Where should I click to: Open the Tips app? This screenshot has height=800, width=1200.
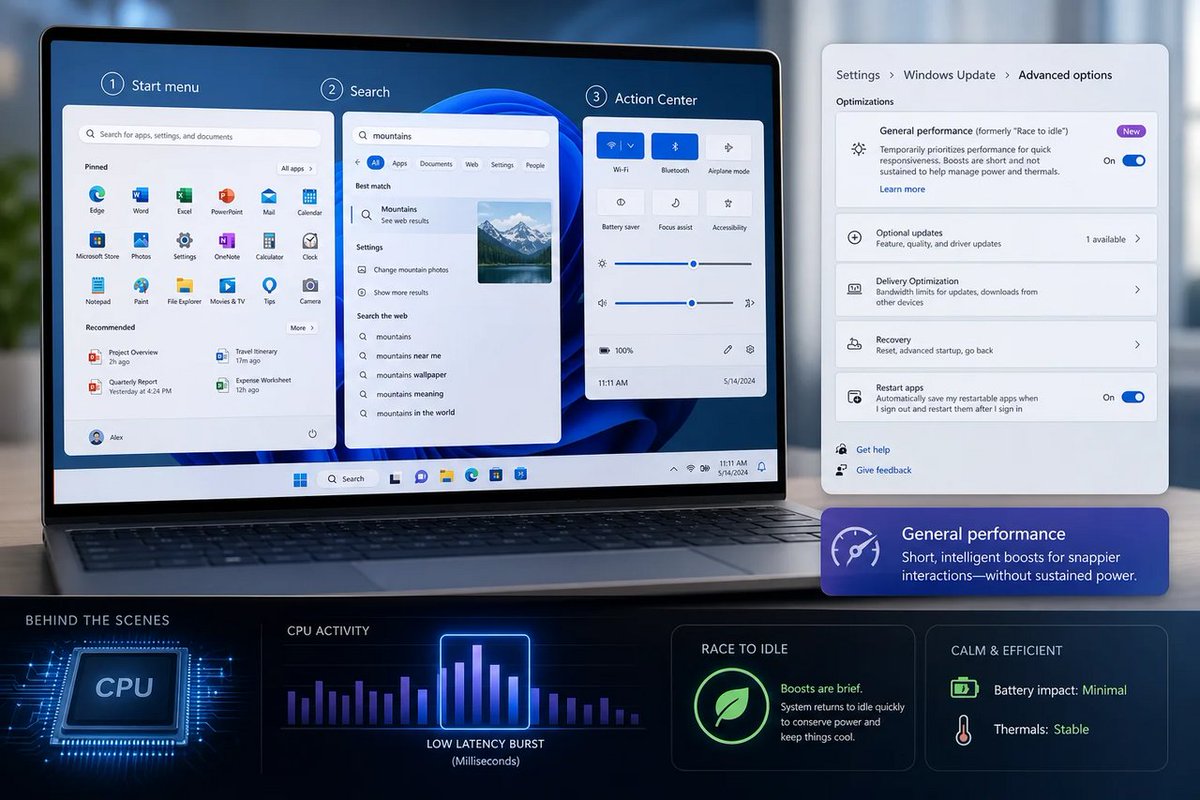tap(269, 285)
